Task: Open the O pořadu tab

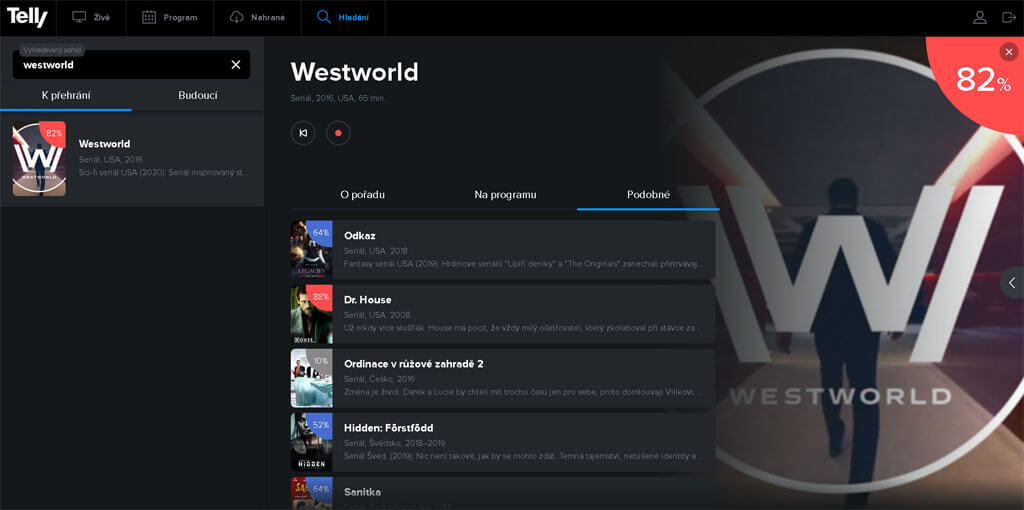Action: [x=362, y=195]
